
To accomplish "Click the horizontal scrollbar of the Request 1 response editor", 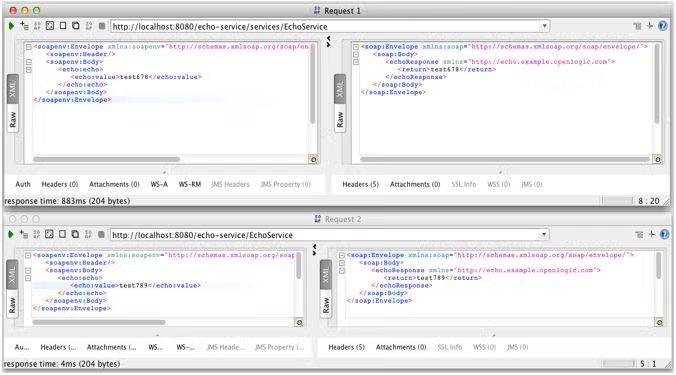I will [504, 159].
